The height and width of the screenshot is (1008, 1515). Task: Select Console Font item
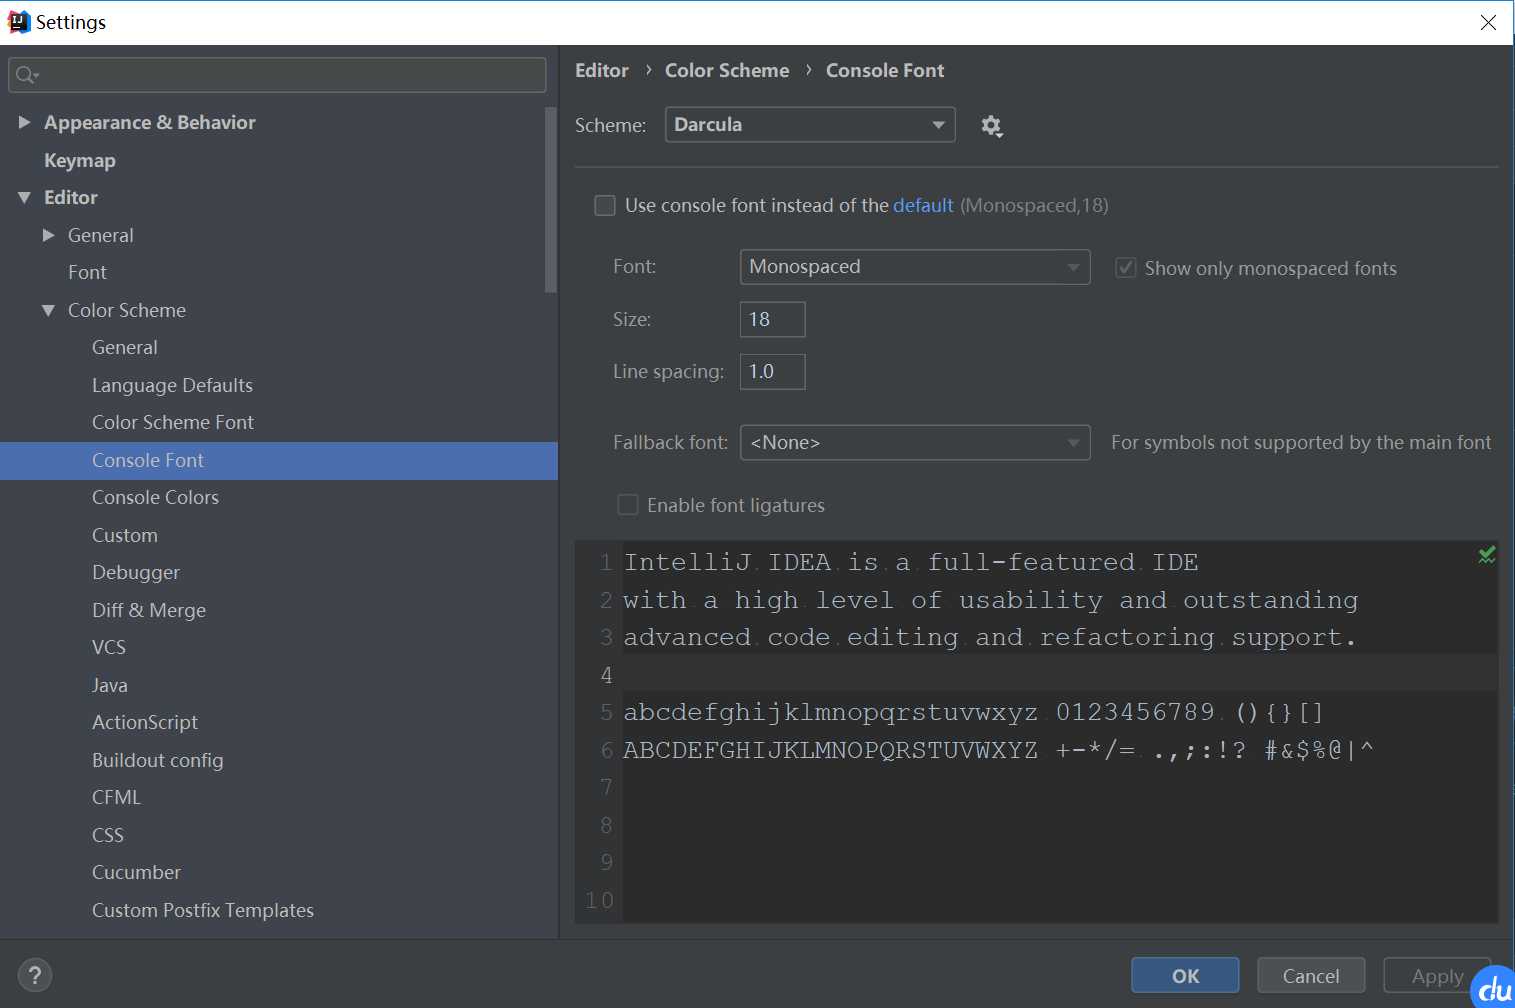(279, 461)
